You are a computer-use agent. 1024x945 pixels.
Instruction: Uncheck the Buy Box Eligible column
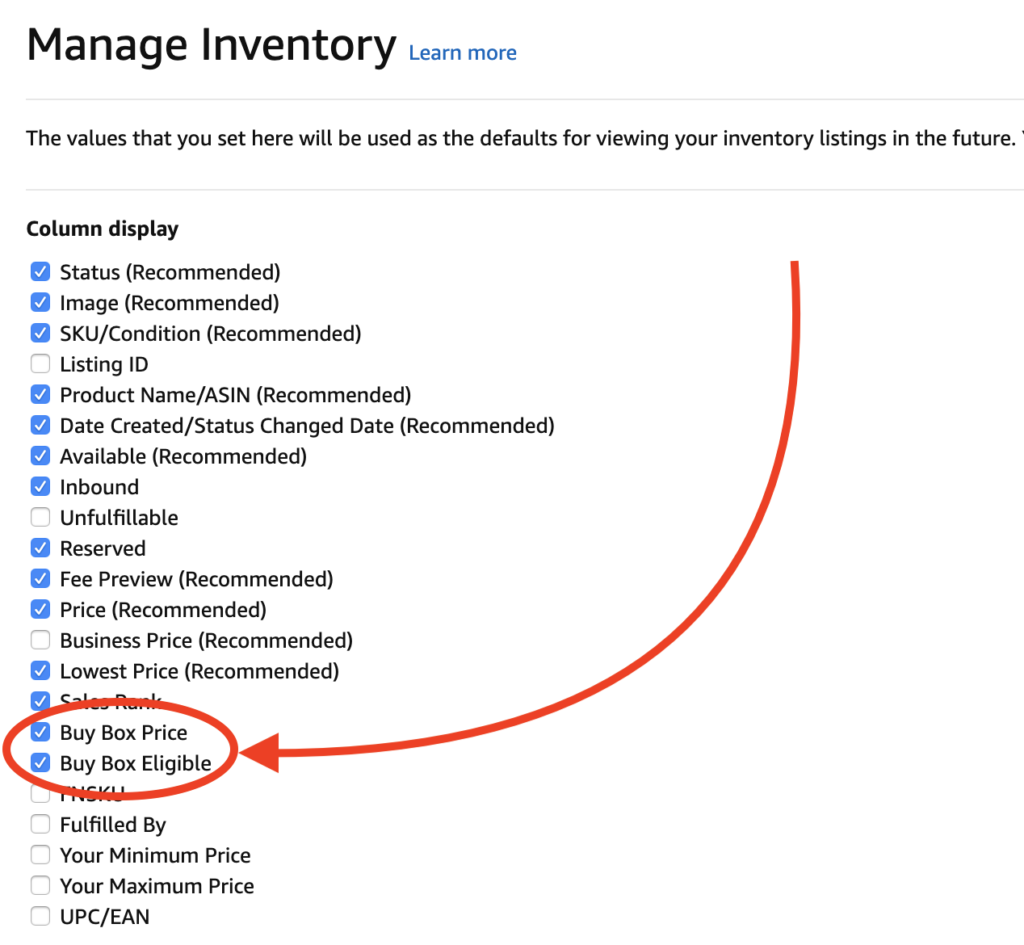40,762
